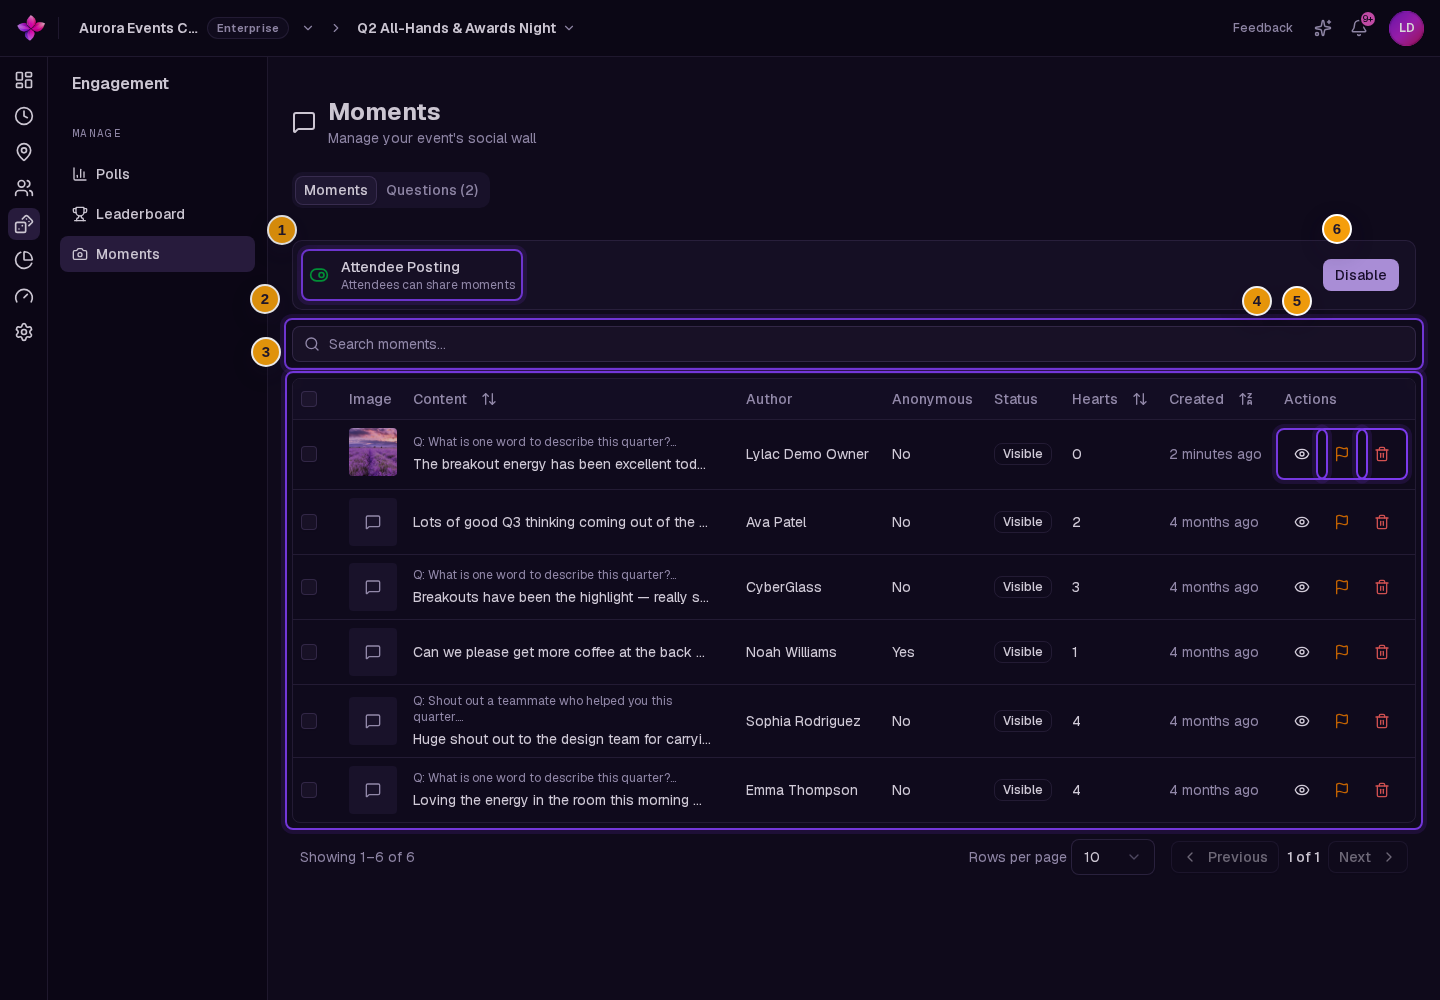Switch to the Questions (2) tab
The width and height of the screenshot is (1440, 1000).
pyautogui.click(x=432, y=190)
